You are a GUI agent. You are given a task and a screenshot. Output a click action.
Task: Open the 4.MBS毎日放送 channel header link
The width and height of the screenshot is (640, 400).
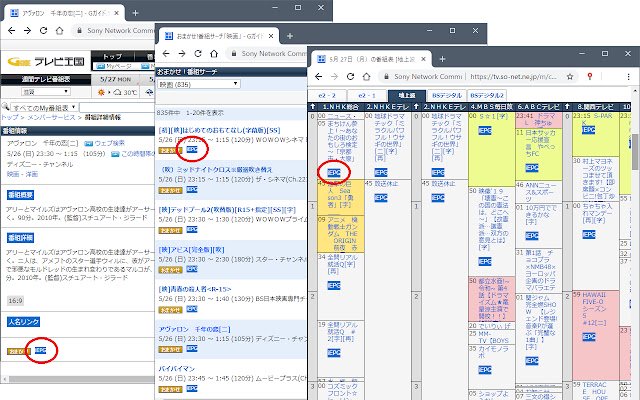point(491,107)
